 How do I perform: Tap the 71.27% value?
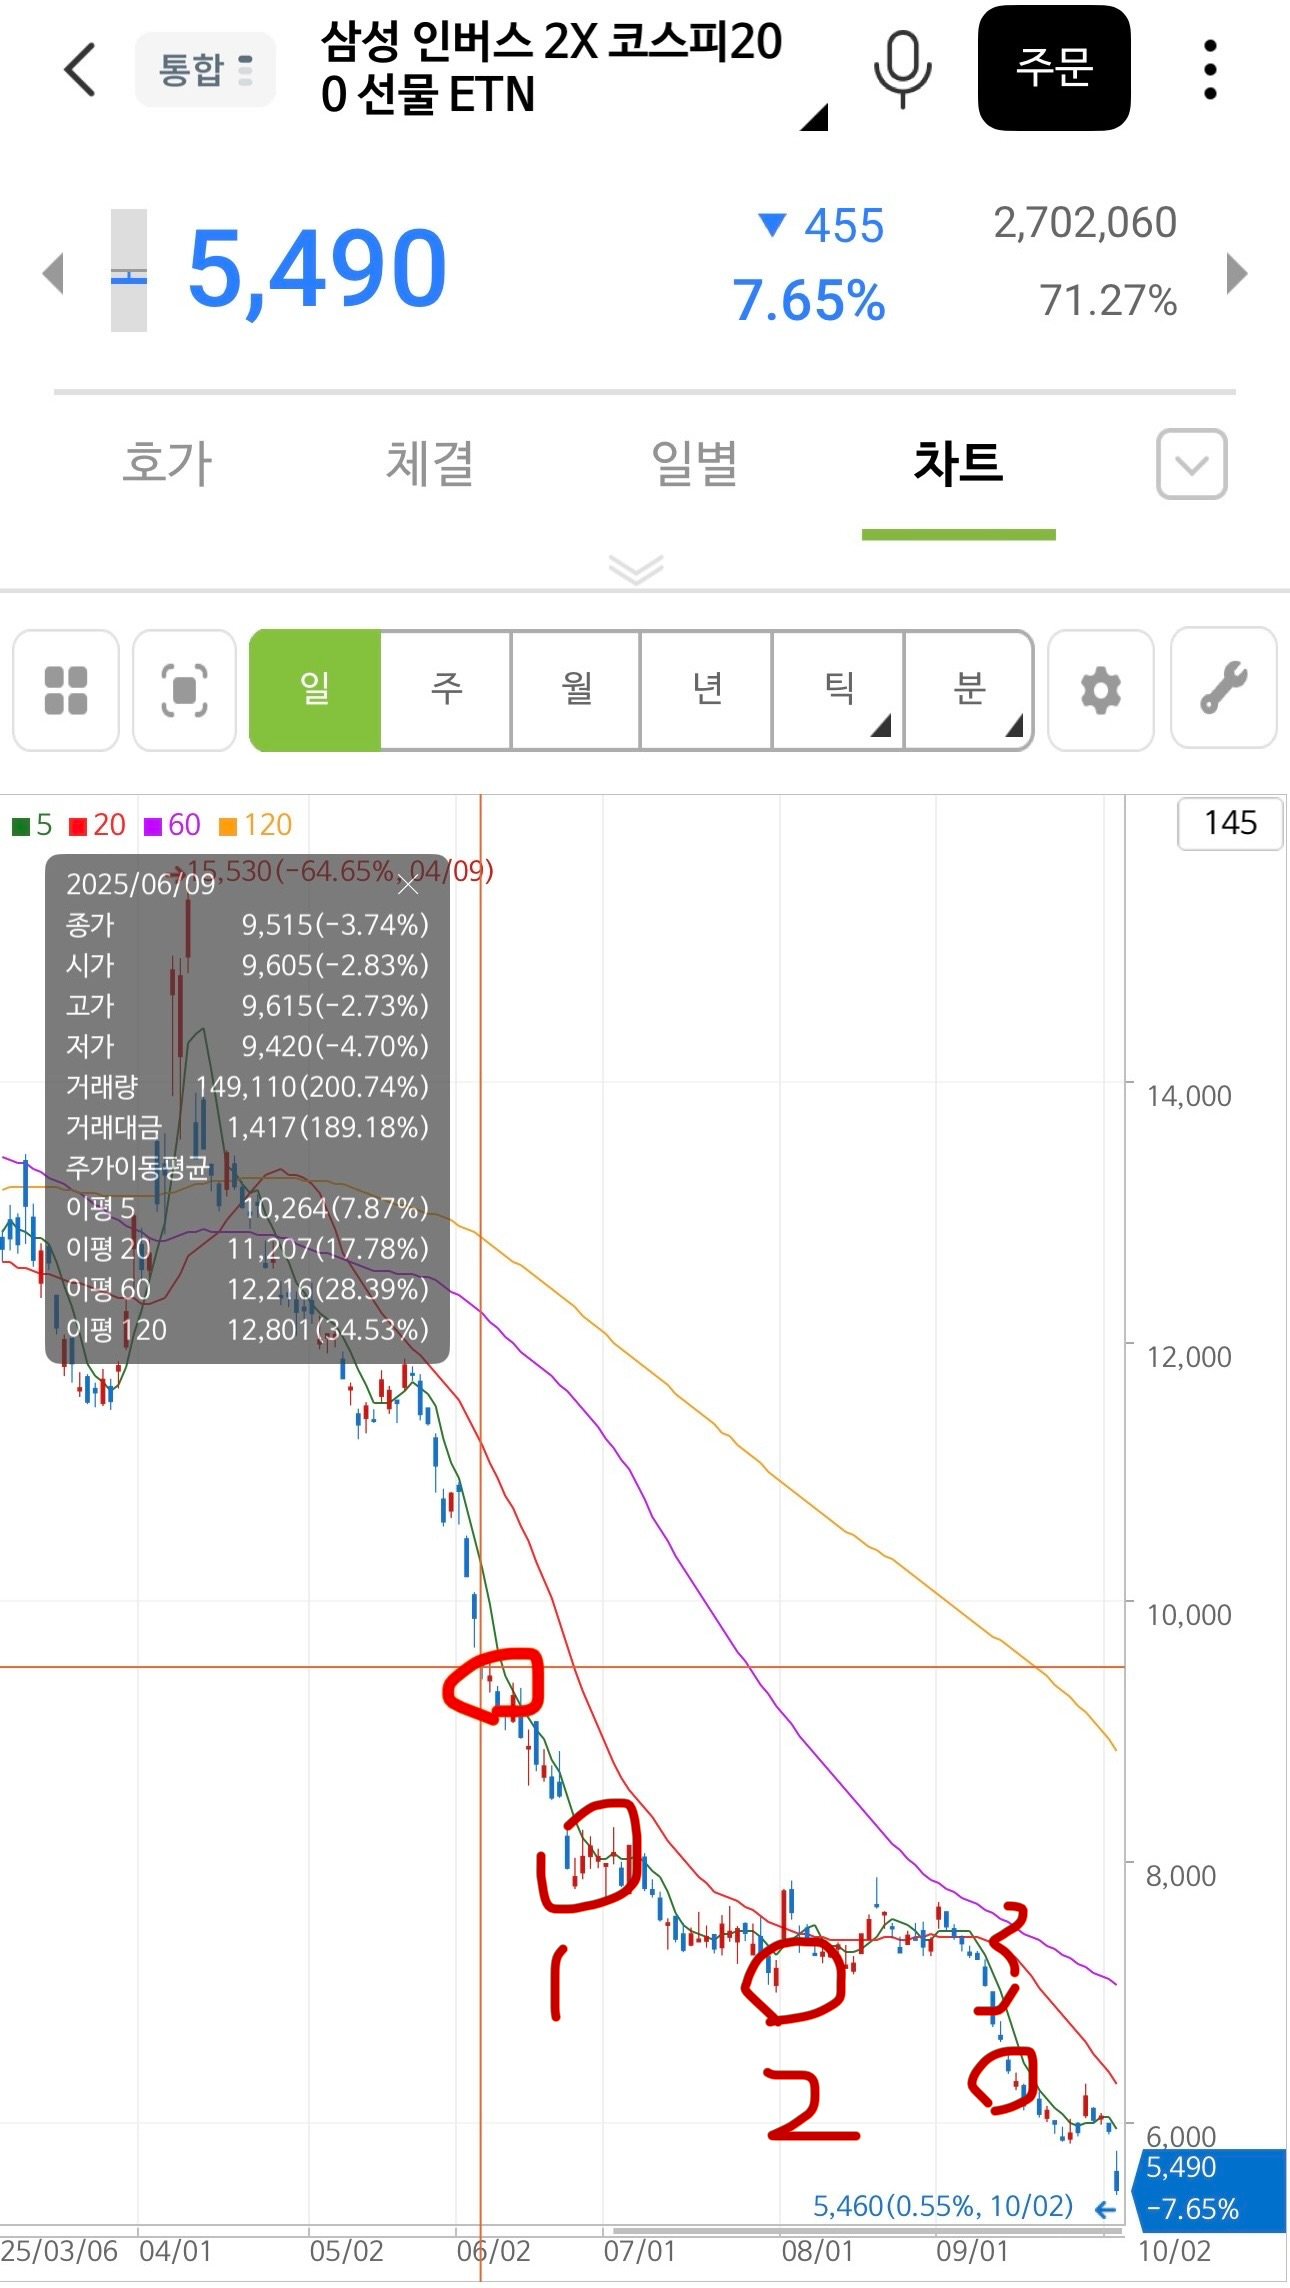tap(1108, 300)
